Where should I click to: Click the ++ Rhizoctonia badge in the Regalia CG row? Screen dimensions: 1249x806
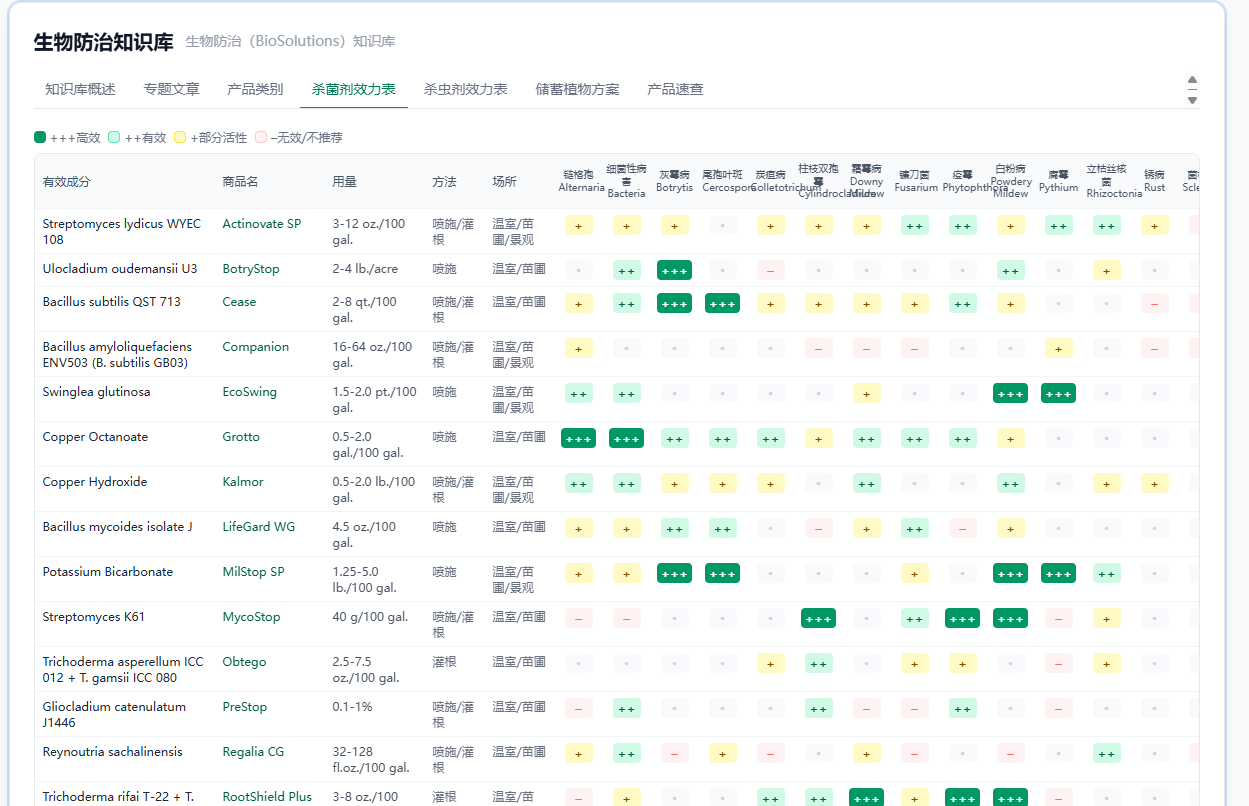tap(1106, 753)
